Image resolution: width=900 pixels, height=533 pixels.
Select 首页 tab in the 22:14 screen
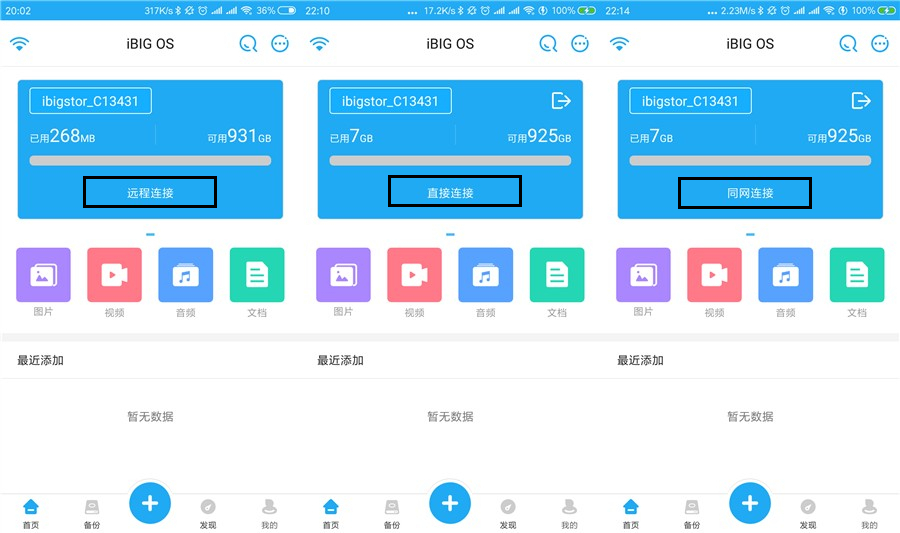(x=631, y=513)
